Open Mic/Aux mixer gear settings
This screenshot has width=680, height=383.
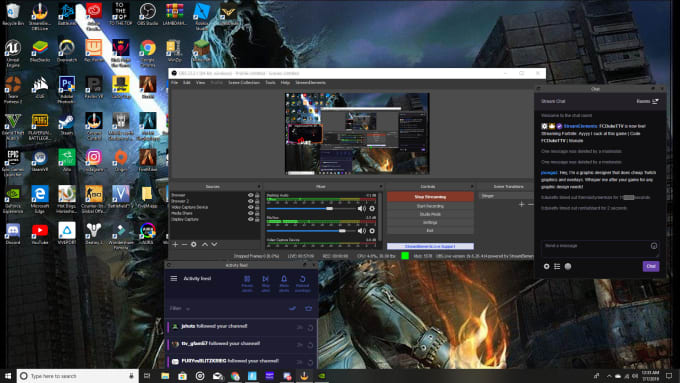372,231
